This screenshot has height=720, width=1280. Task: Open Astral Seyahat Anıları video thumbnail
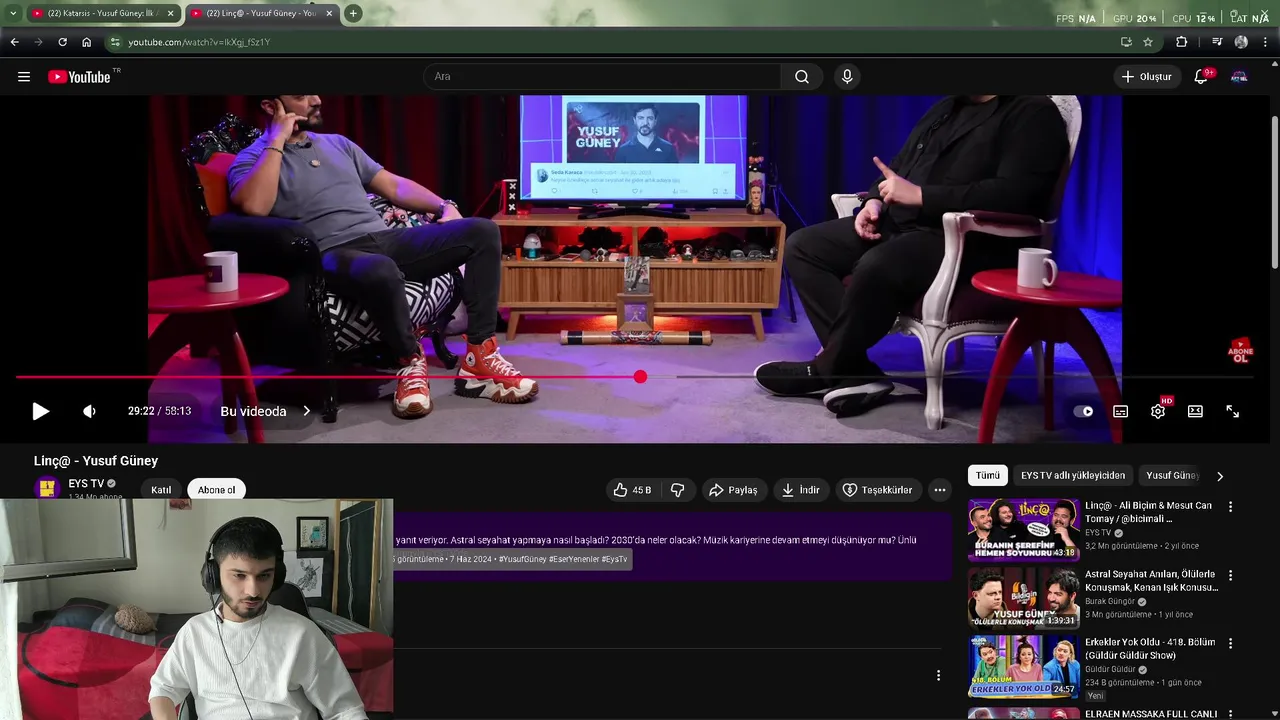pos(1023,597)
